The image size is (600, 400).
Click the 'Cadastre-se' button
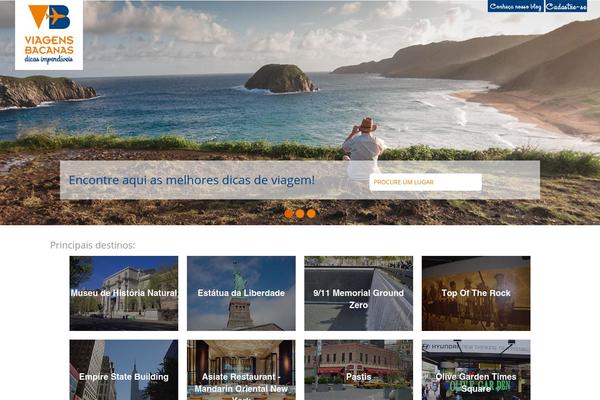pos(566,6)
